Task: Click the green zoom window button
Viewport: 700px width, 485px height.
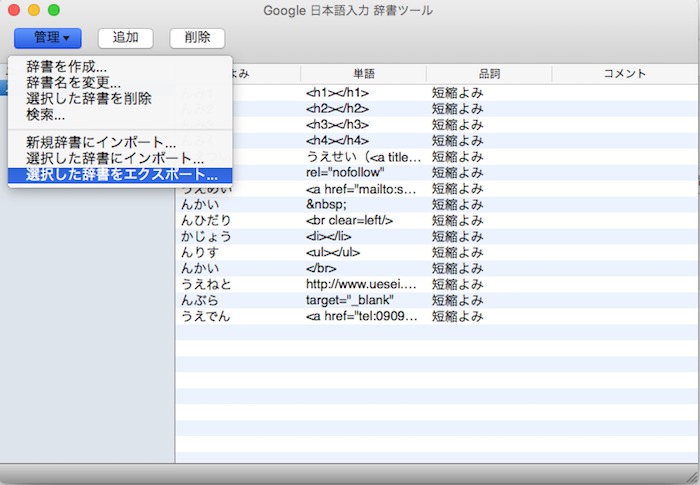Action: tap(54, 10)
